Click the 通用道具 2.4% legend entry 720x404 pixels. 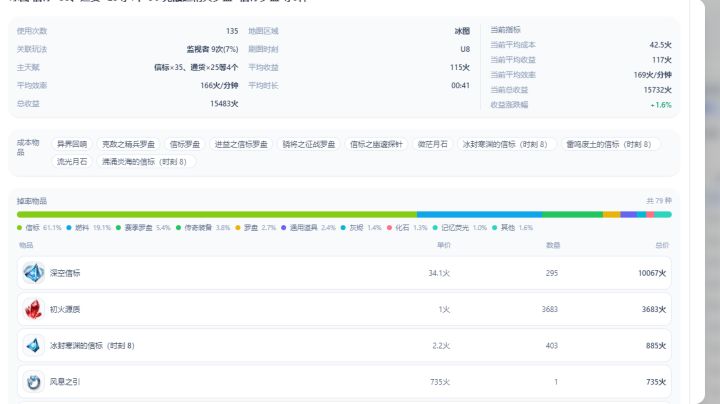pyautogui.click(x=309, y=228)
